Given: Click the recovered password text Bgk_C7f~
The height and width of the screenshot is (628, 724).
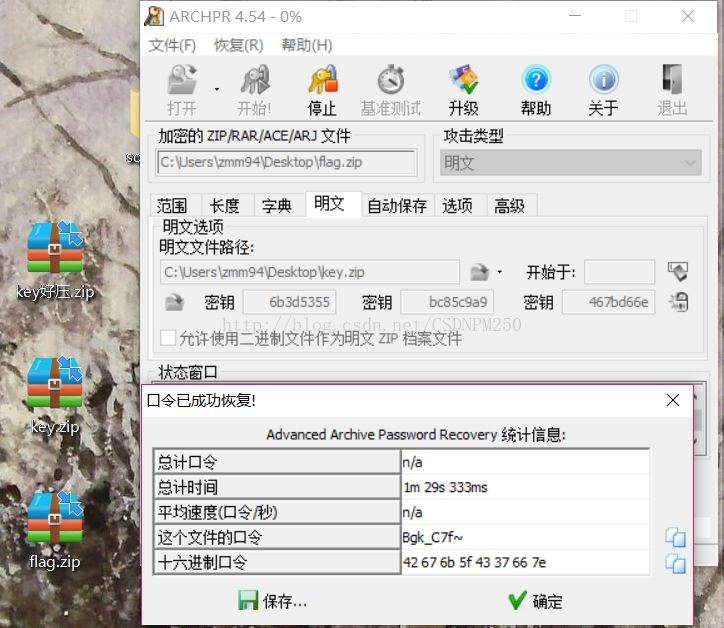Looking at the screenshot, I should [x=432, y=537].
